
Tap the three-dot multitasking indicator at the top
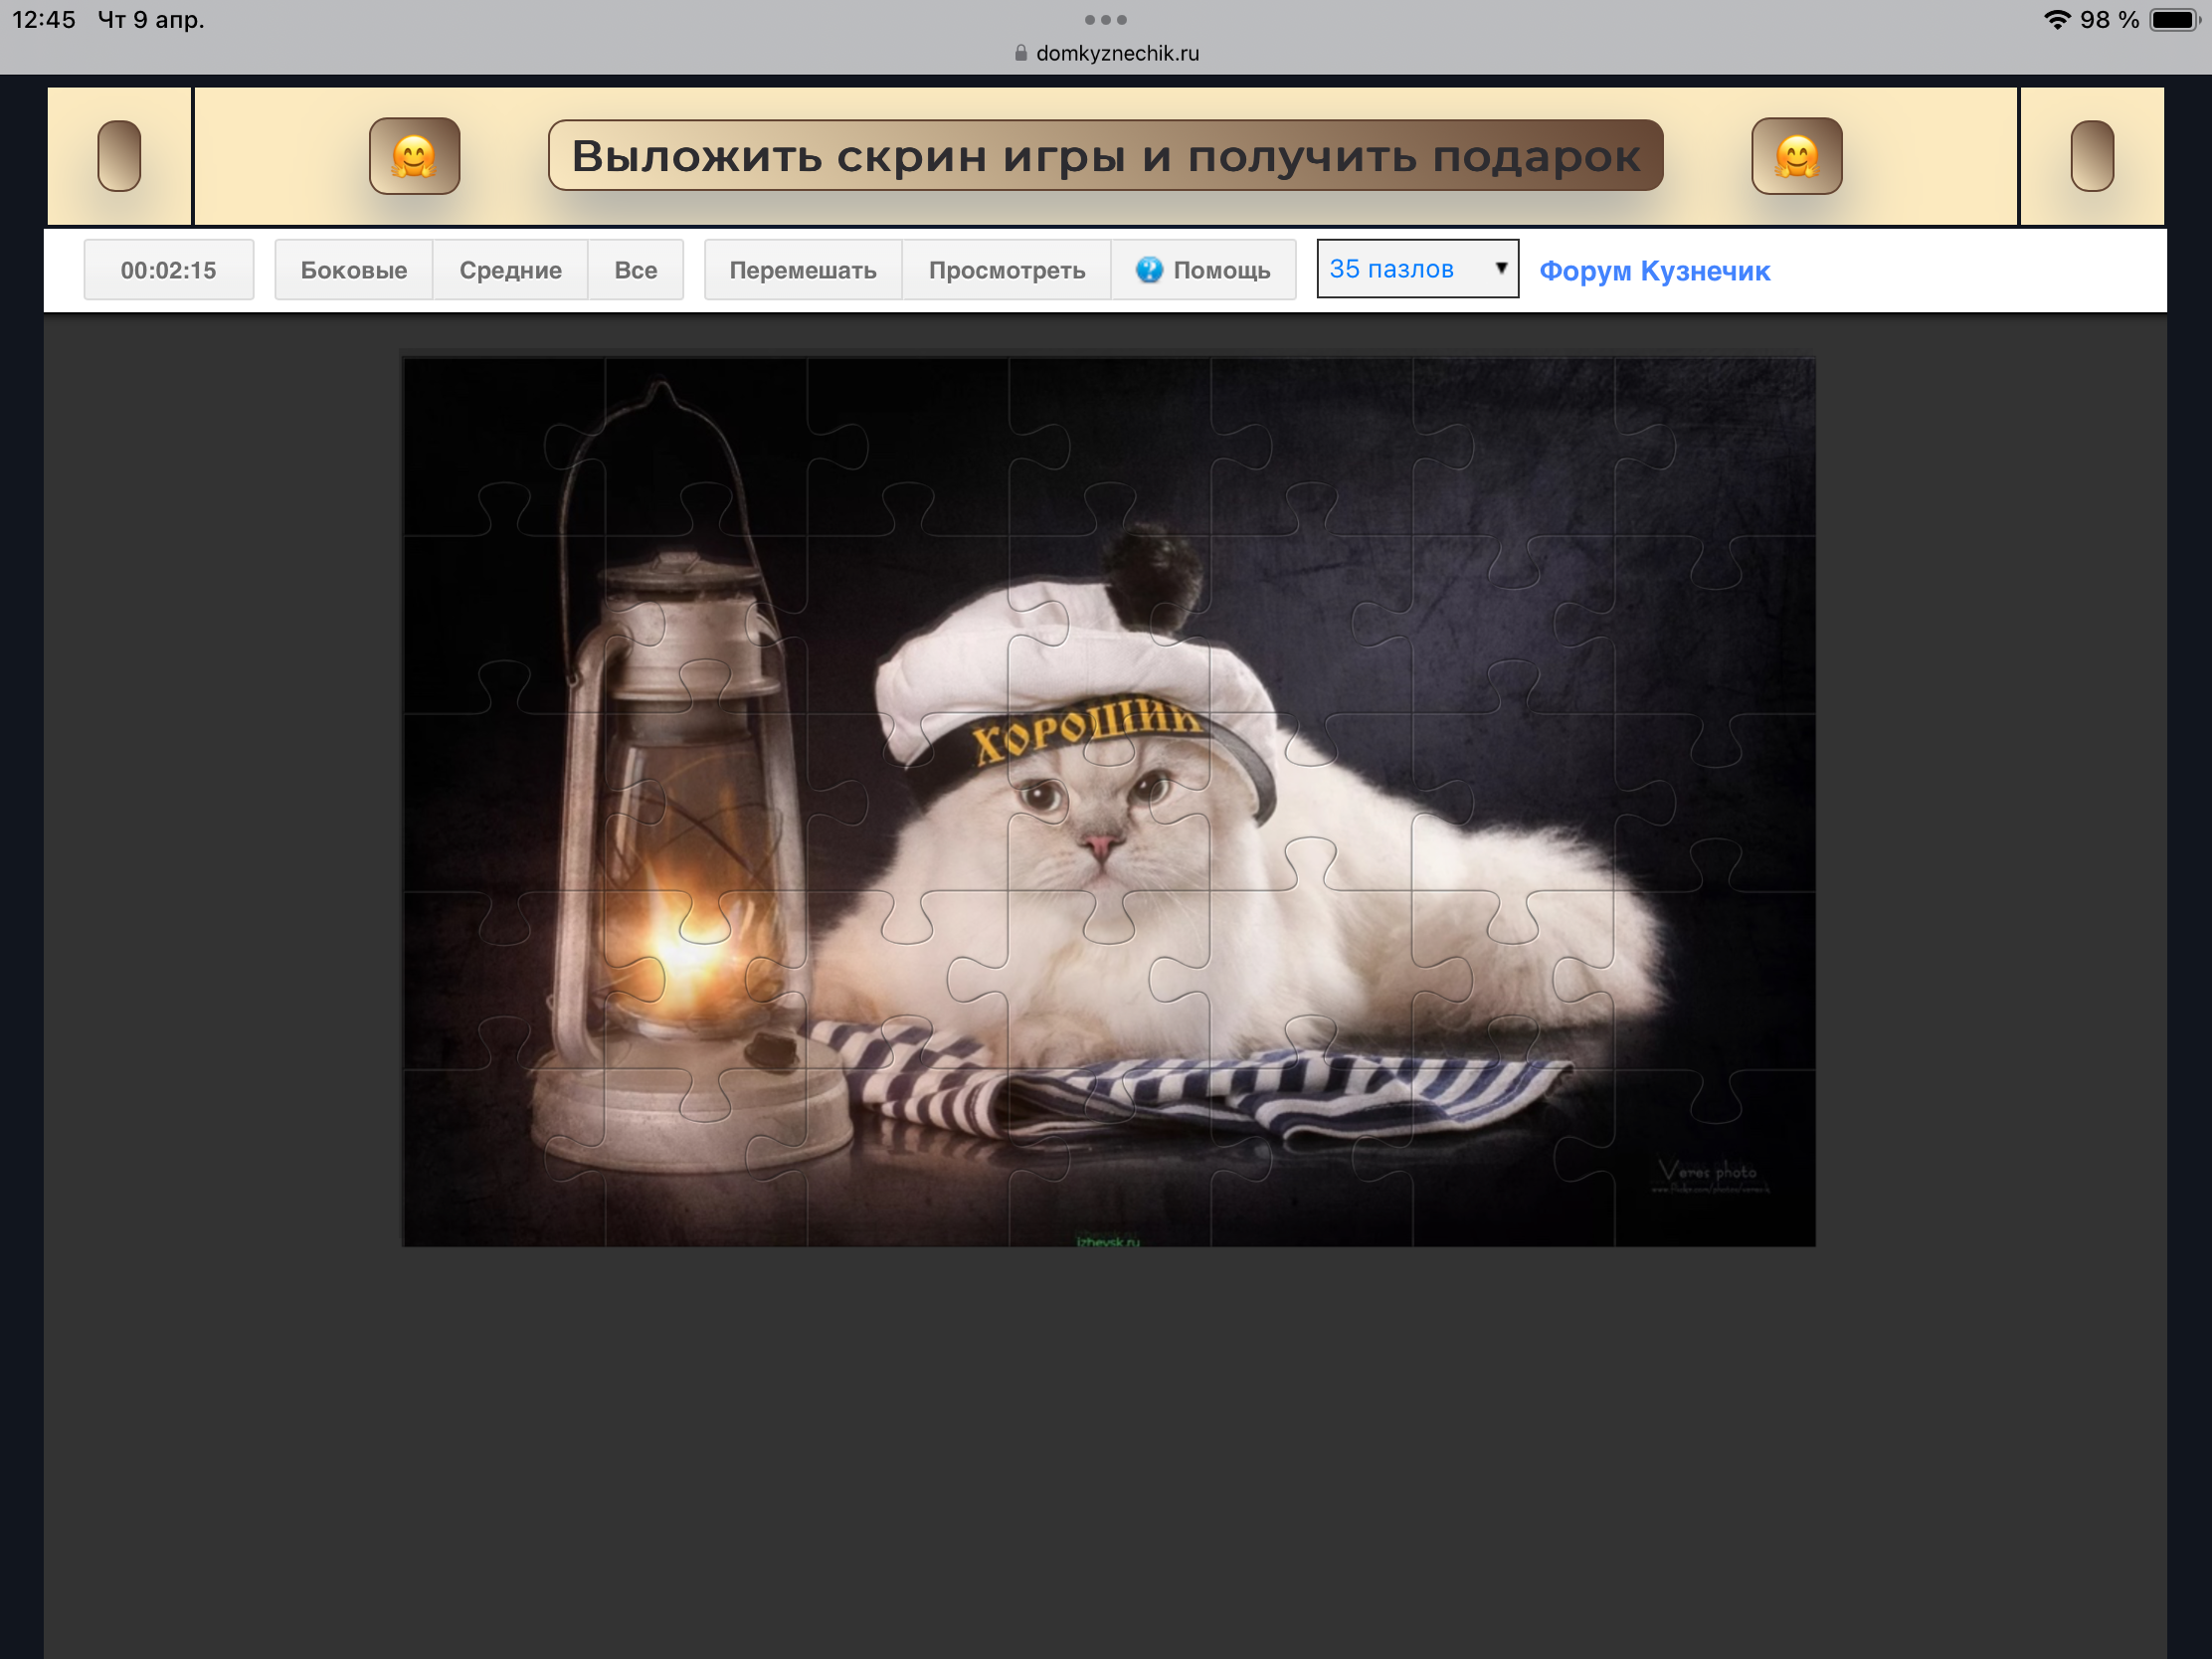pos(1105,20)
